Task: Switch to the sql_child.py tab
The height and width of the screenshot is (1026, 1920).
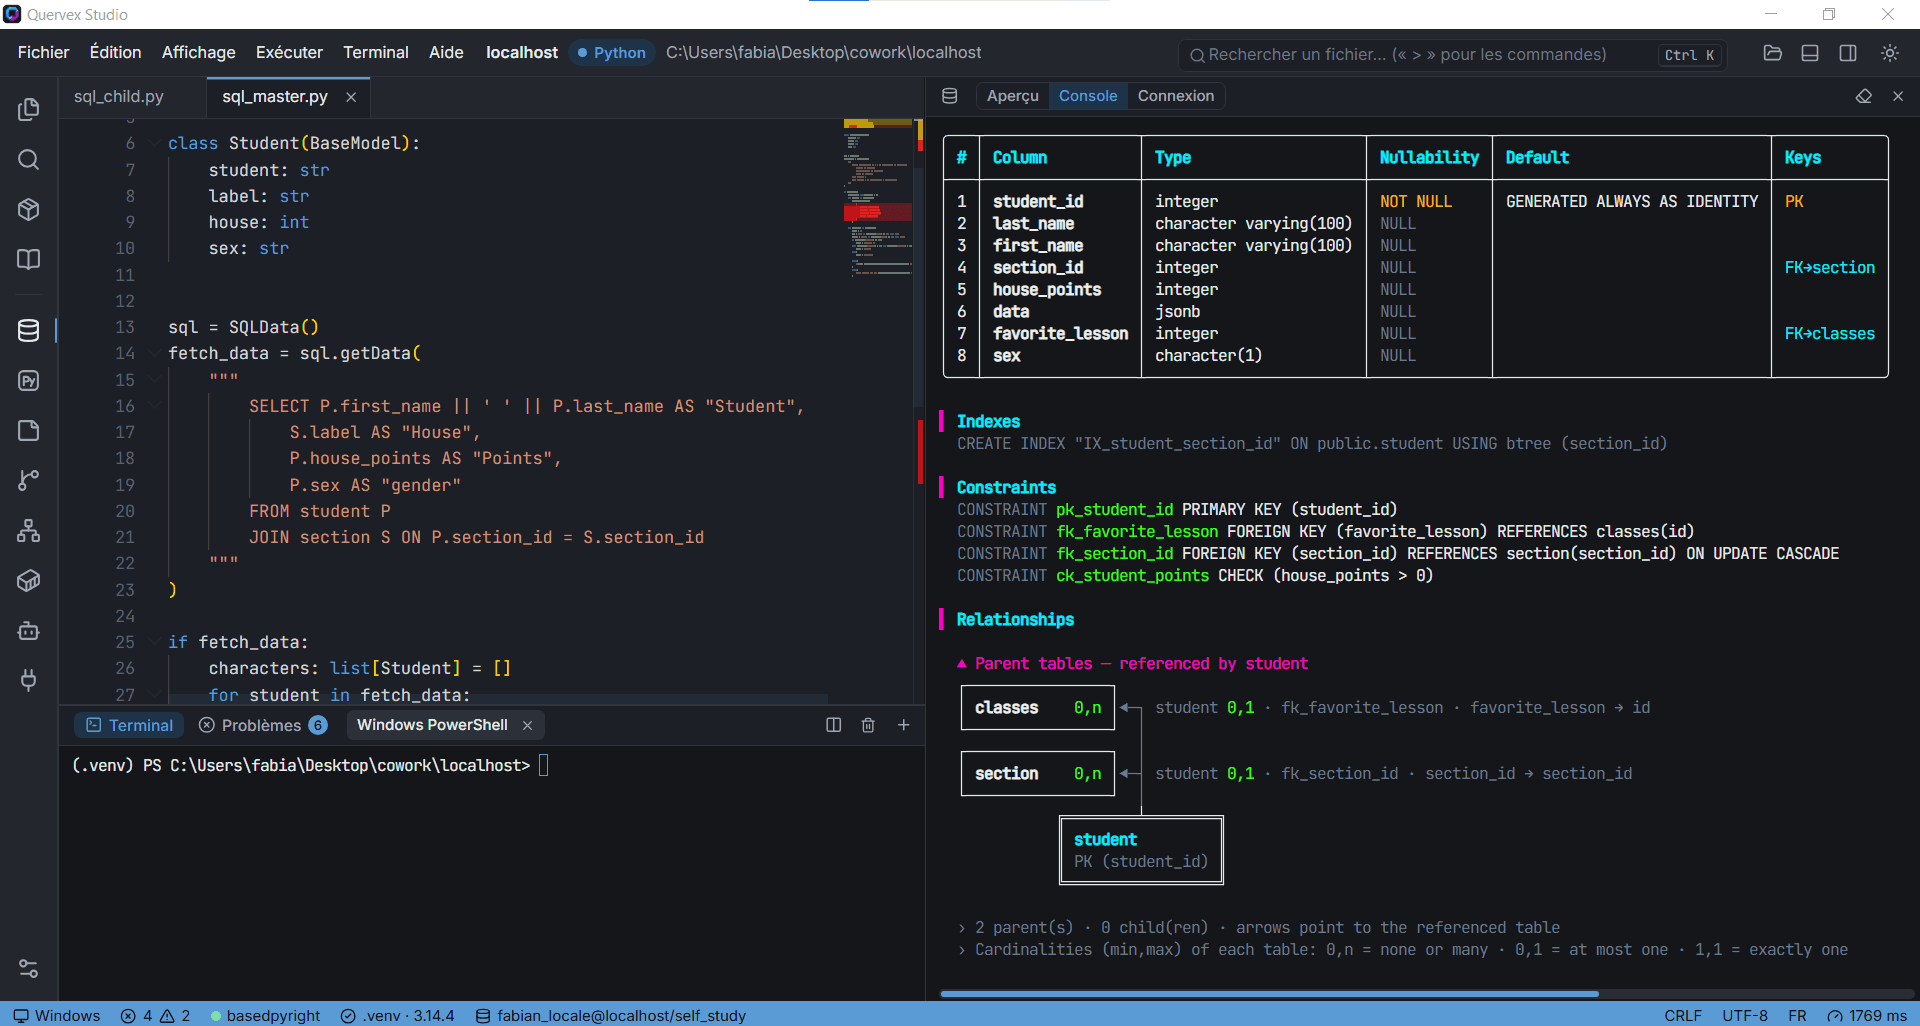Action: click(119, 96)
